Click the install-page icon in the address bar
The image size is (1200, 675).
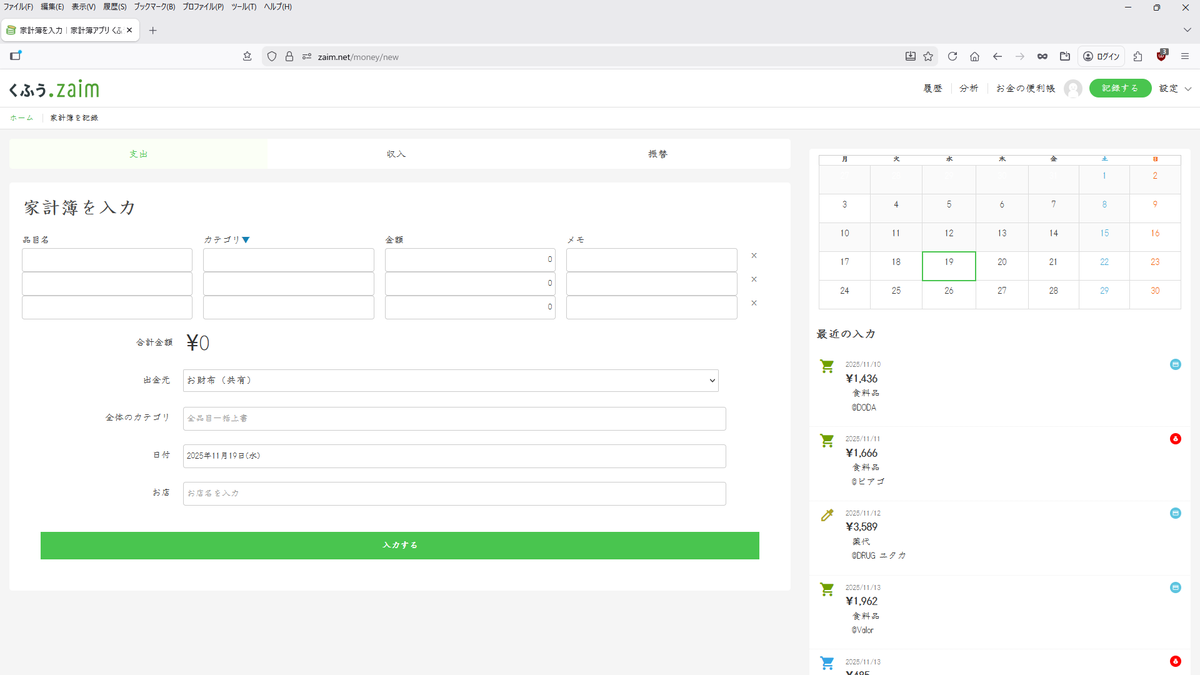(x=911, y=56)
